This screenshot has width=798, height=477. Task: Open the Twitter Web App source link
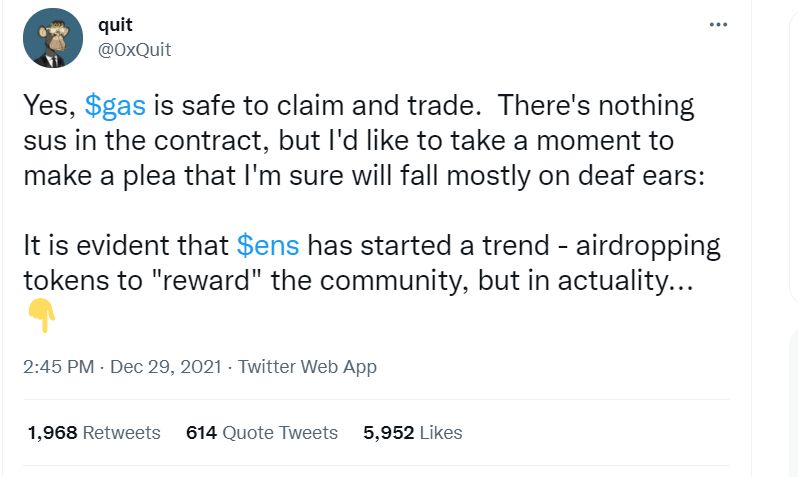click(x=308, y=367)
